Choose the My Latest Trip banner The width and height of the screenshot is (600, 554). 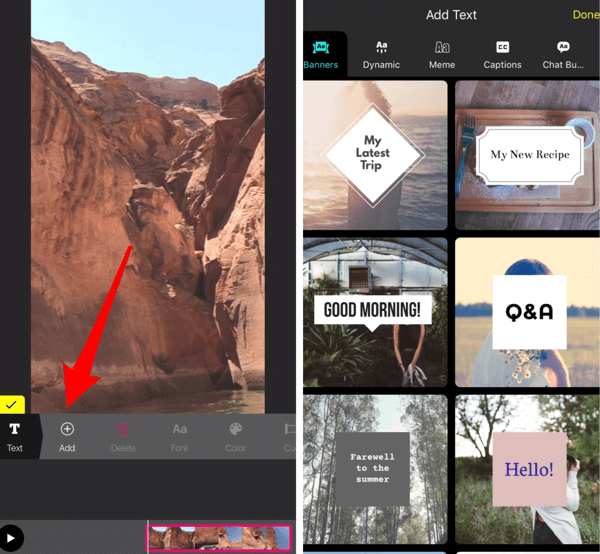pos(375,155)
